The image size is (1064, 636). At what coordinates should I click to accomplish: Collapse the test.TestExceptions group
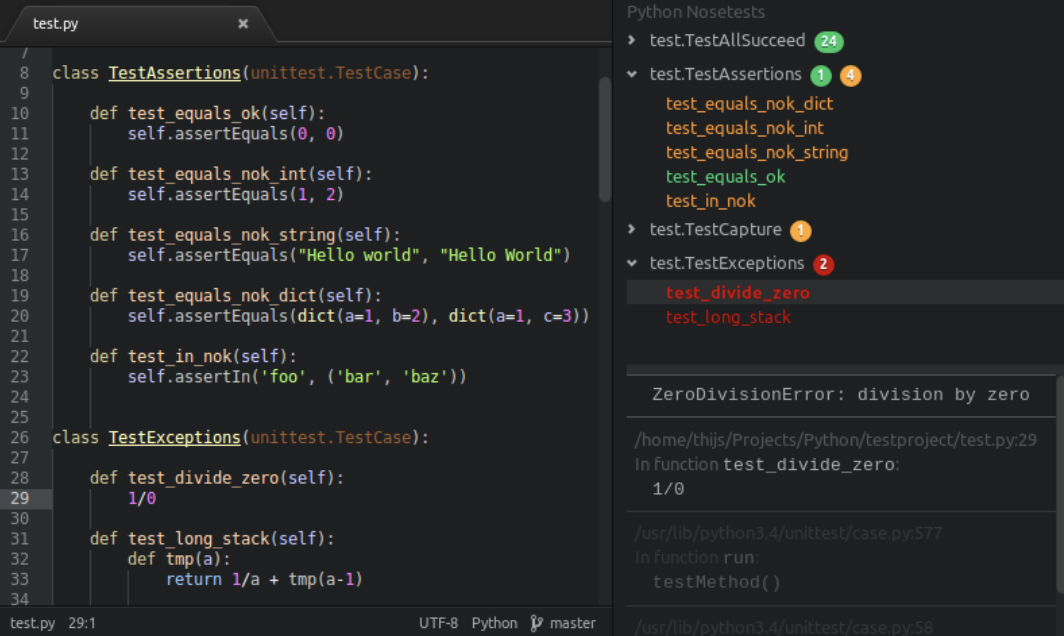(632, 263)
